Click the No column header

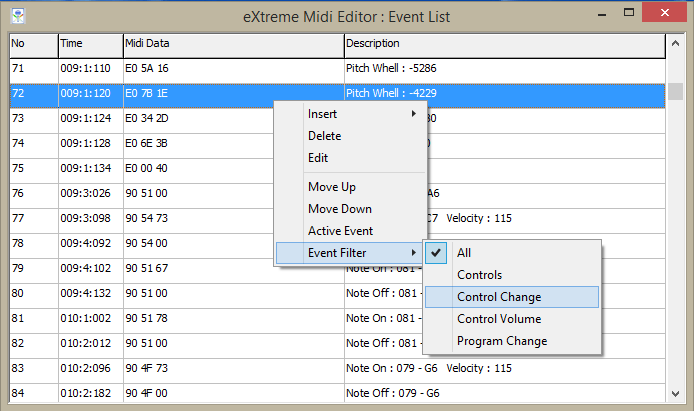coord(34,46)
